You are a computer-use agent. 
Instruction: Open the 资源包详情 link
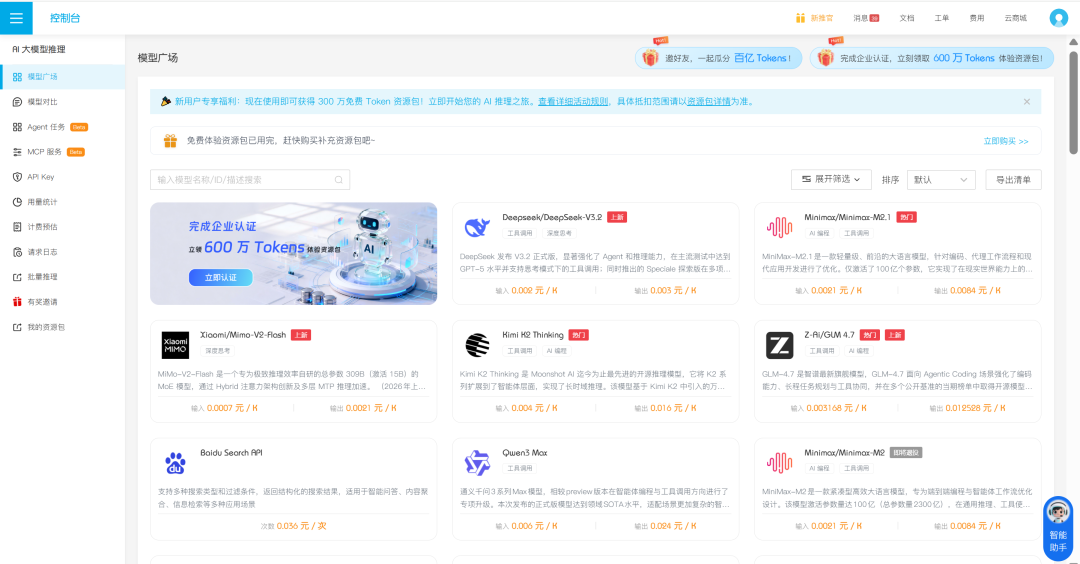708,101
